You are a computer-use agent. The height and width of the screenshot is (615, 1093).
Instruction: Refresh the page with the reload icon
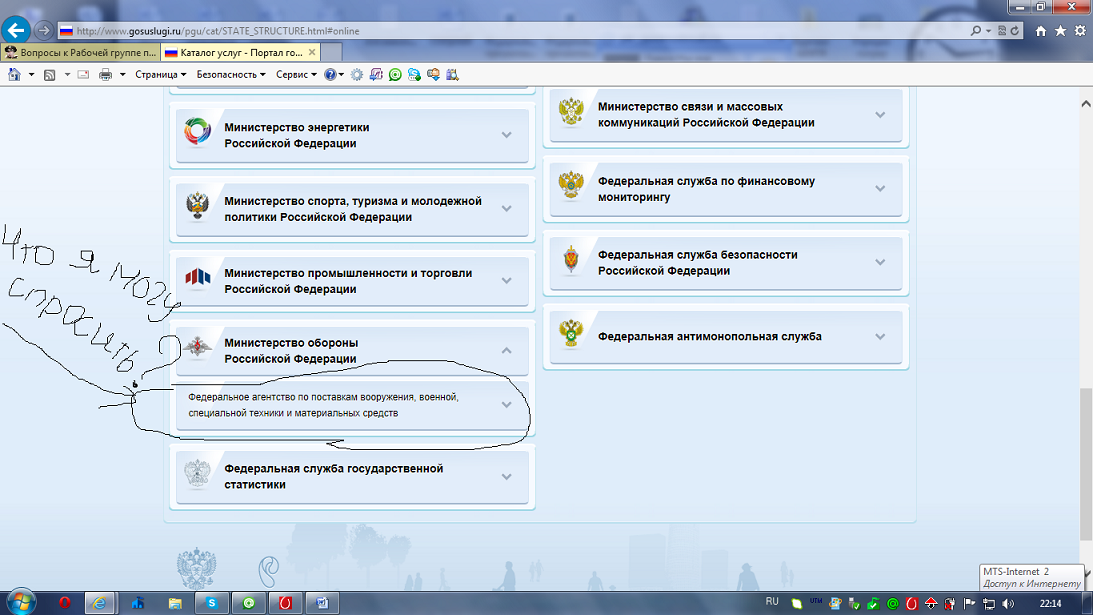[x=1015, y=31]
